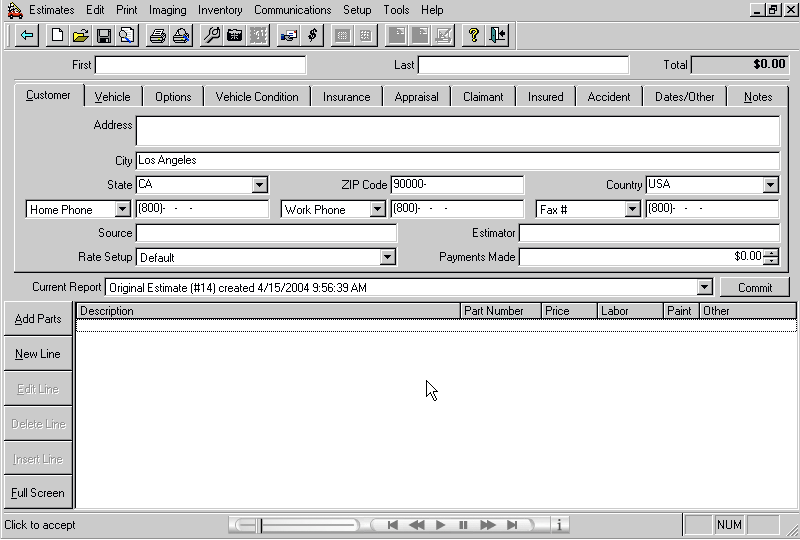The image size is (800, 540).
Task: Click the dollar sign toolbar icon
Action: [x=313, y=36]
